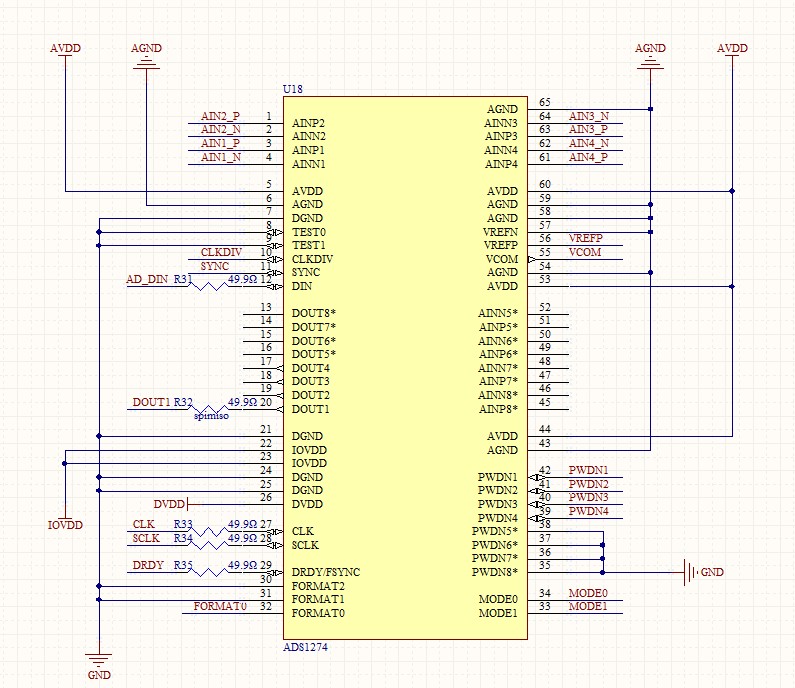Click the spimiso annotation text
The height and width of the screenshot is (688, 795).
(211, 416)
